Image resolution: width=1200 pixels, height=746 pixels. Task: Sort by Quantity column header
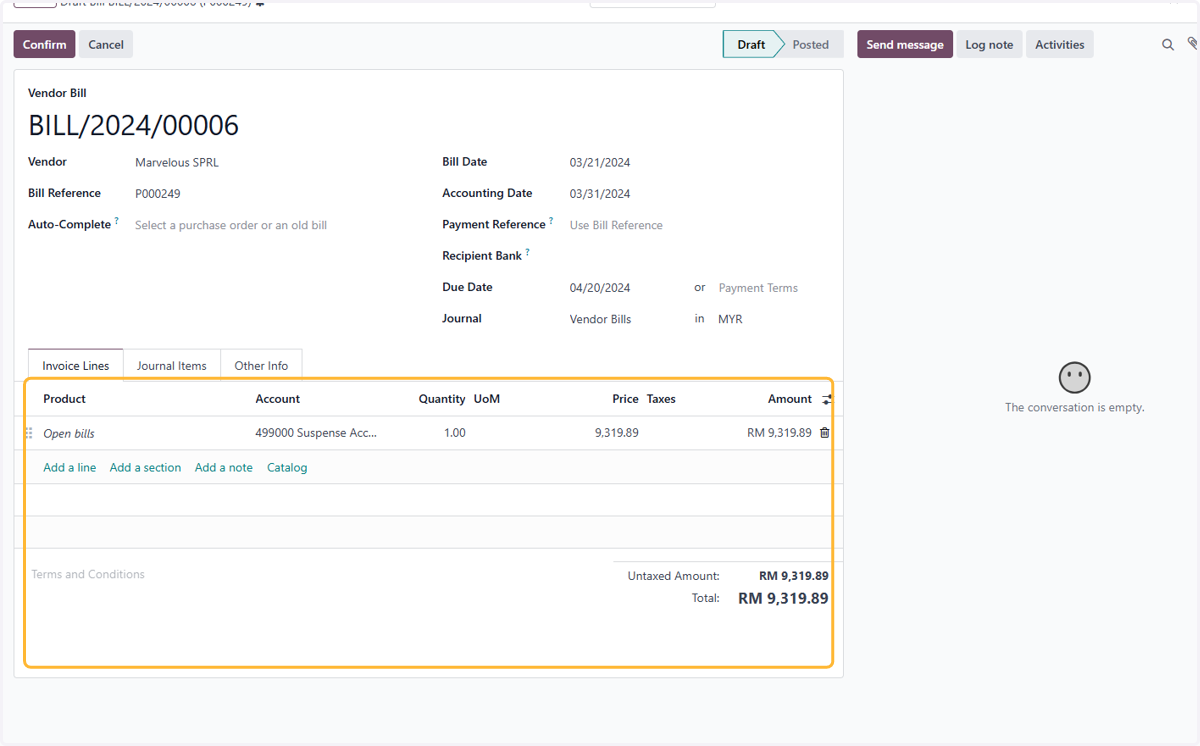442,398
